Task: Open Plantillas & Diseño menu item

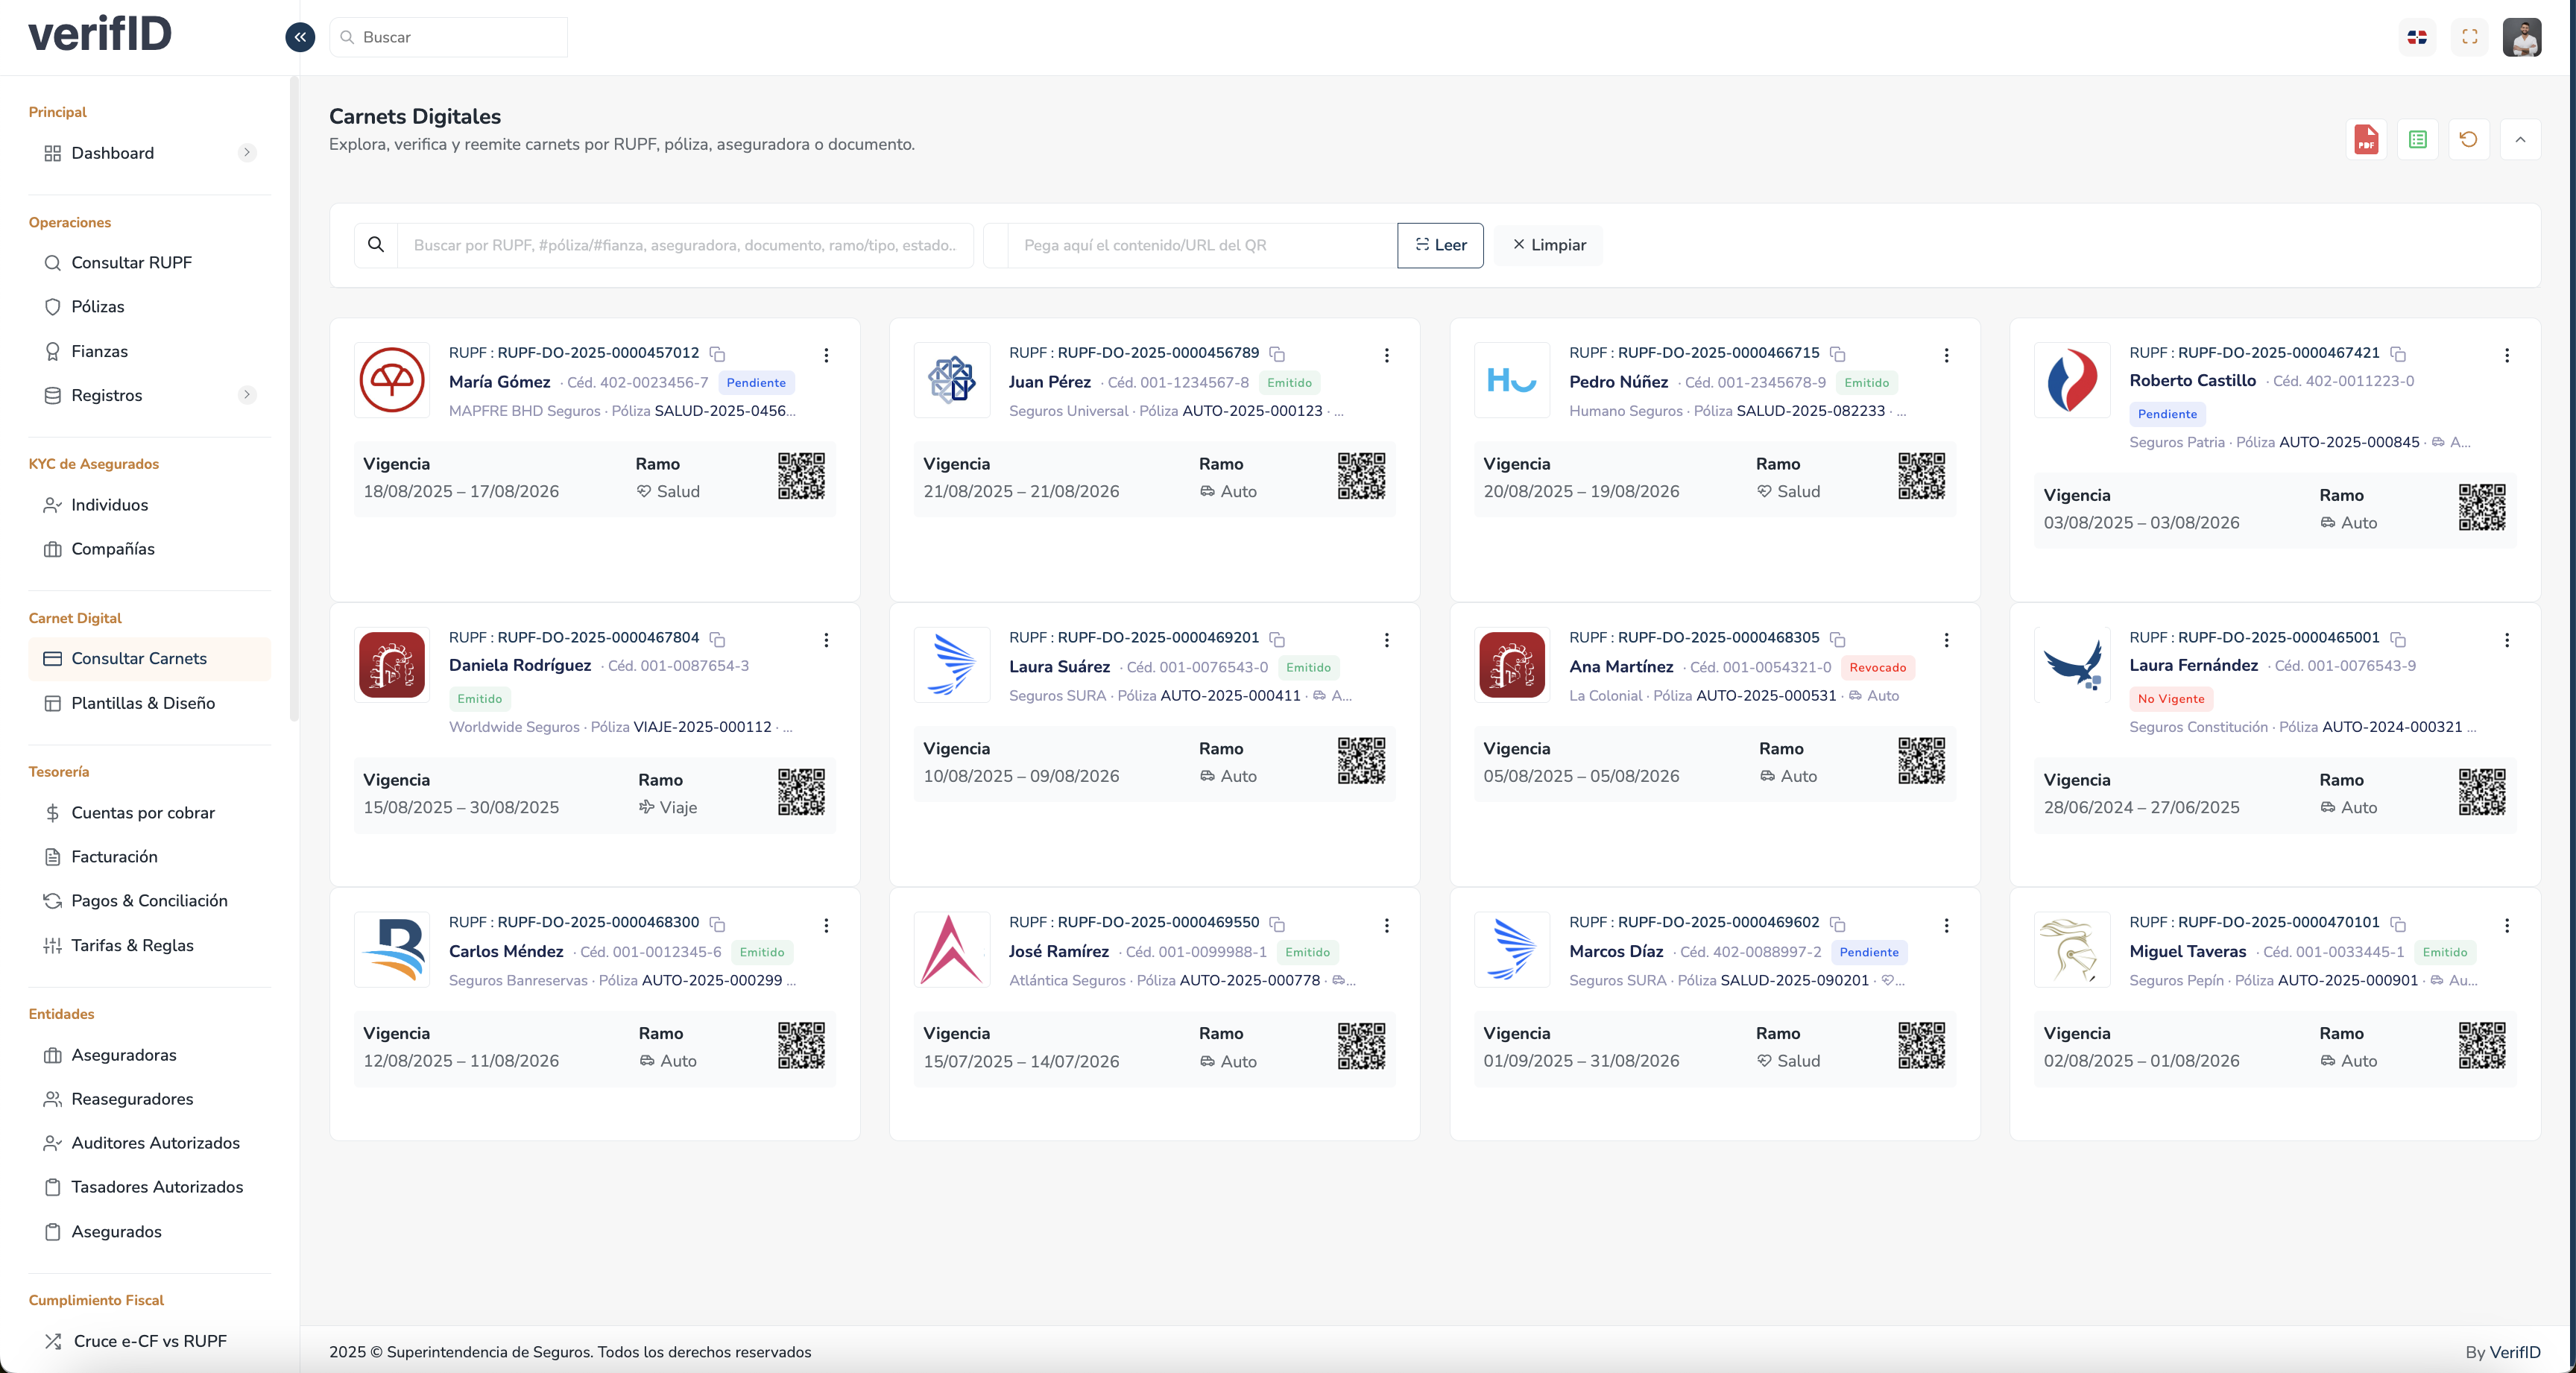Action: coord(143,703)
